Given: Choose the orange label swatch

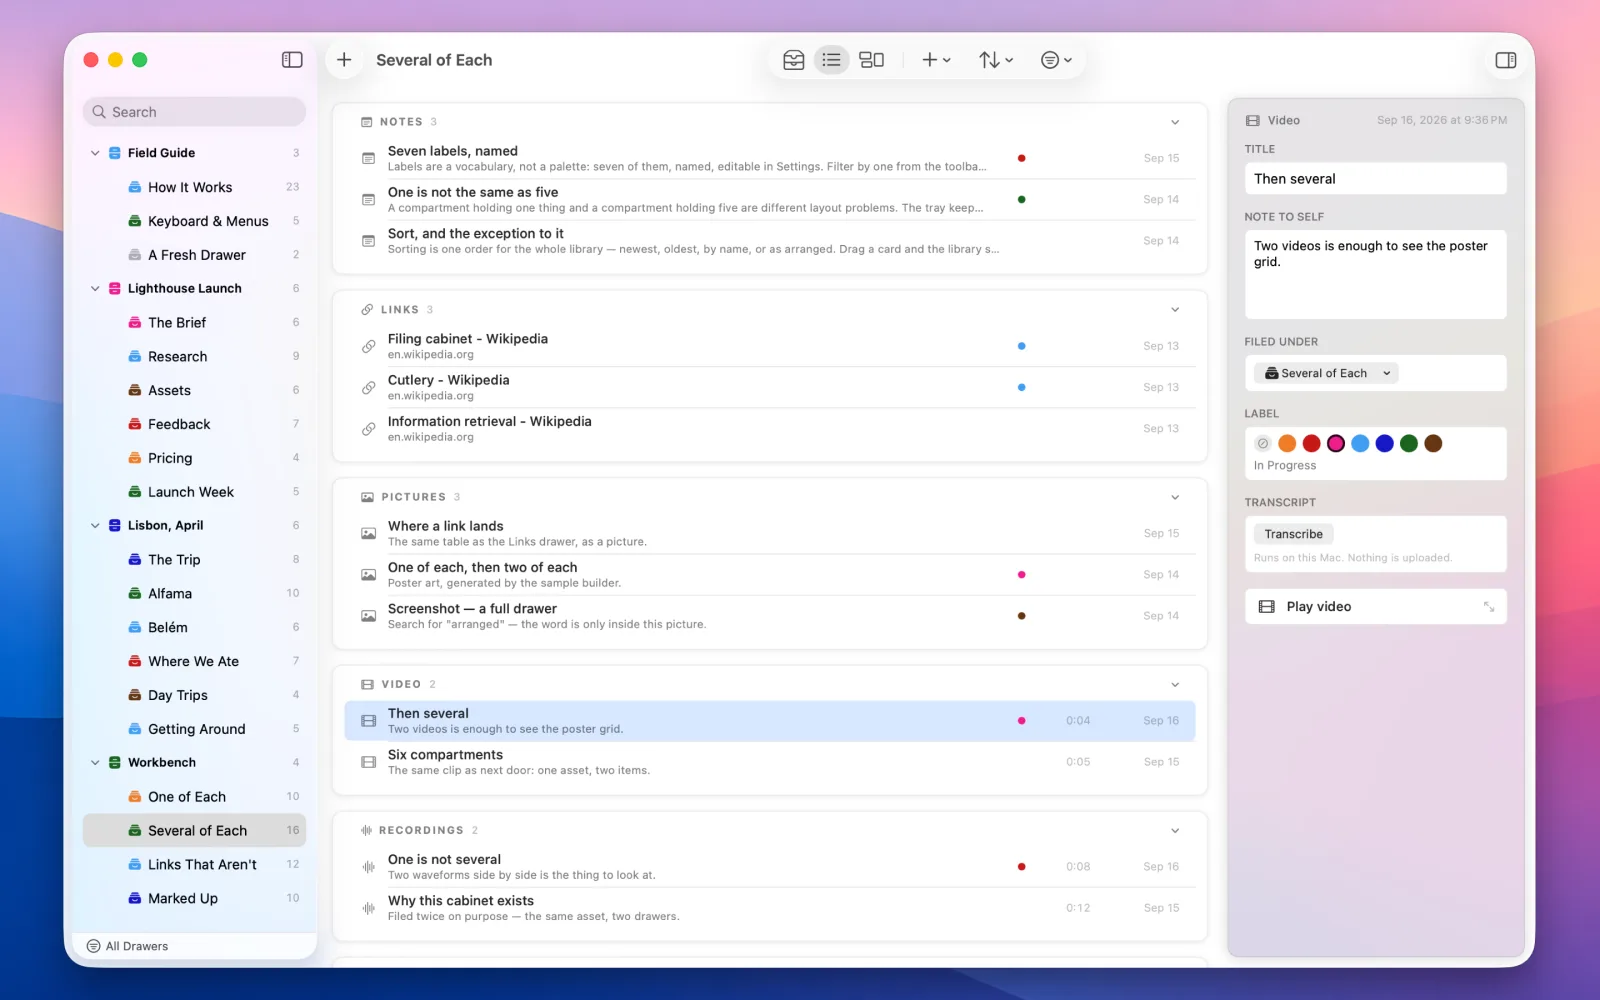Looking at the screenshot, I should click(x=1287, y=443).
